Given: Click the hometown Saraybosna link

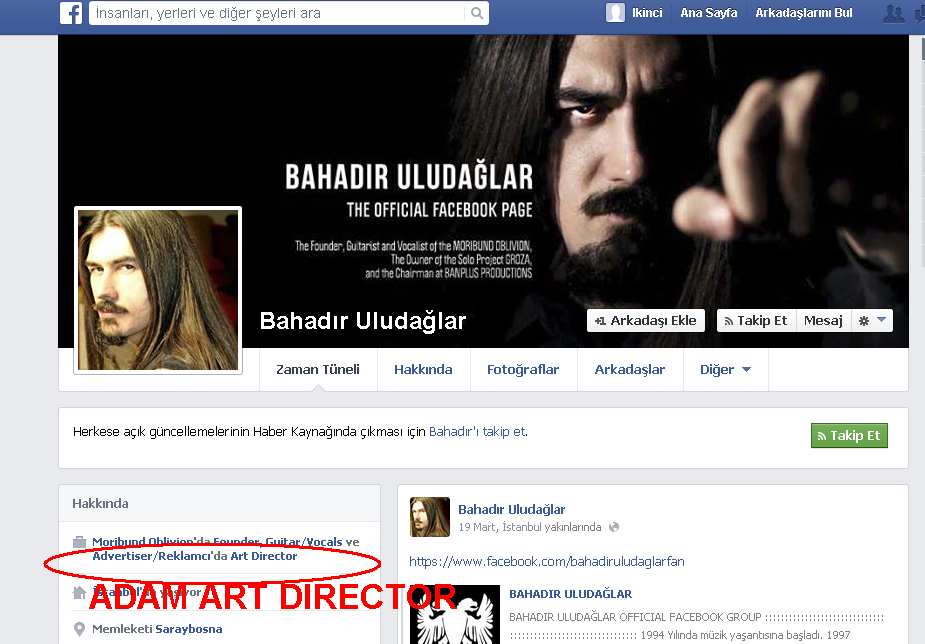Looking at the screenshot, I should 189,629.
